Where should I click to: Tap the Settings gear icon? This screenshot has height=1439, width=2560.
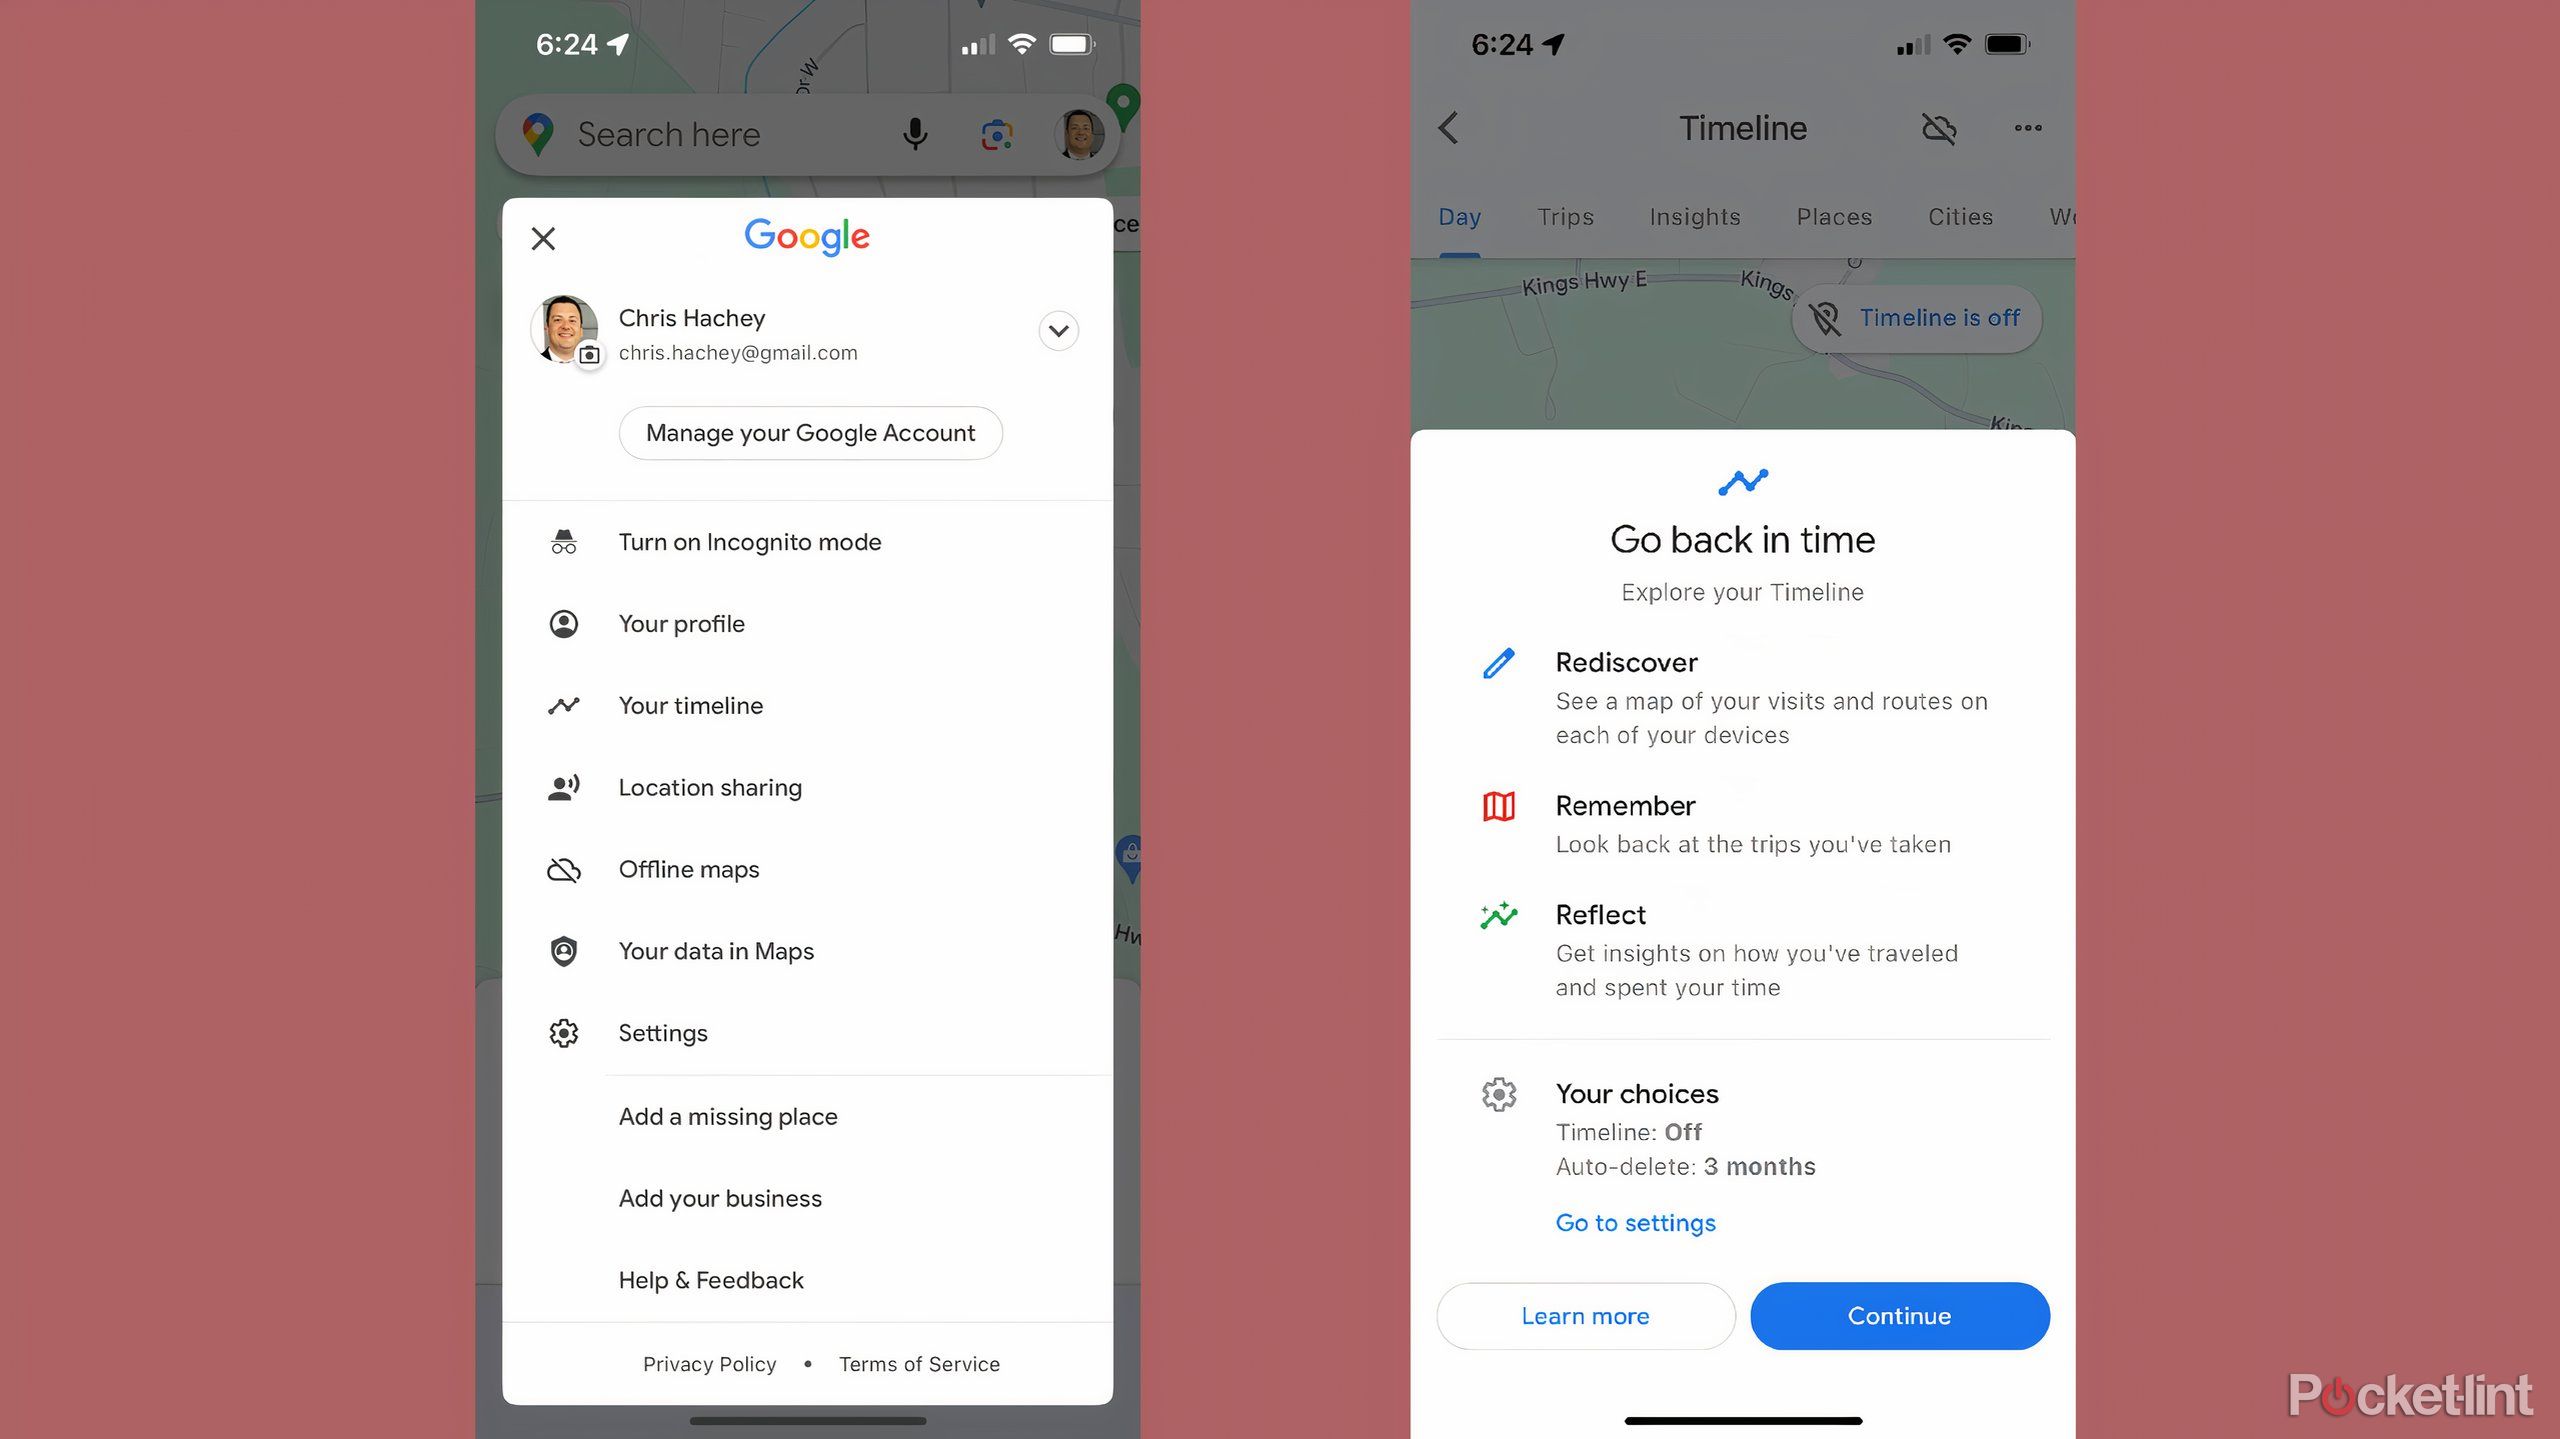563,1033
